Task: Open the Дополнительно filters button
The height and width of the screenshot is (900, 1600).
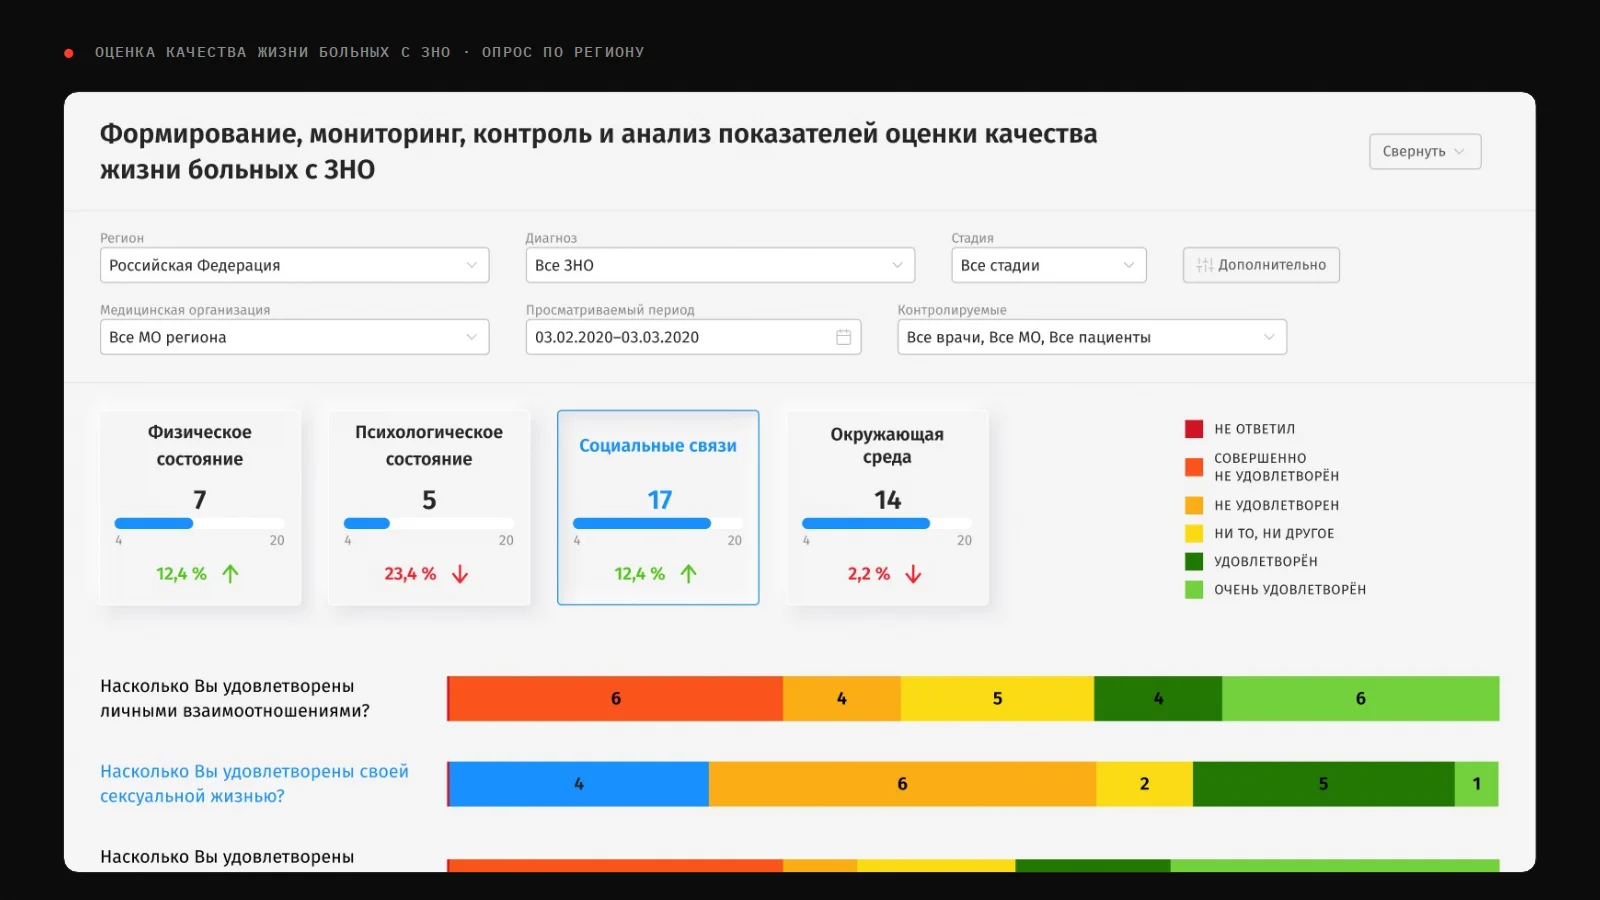Action: click(x=1261, y=265)
